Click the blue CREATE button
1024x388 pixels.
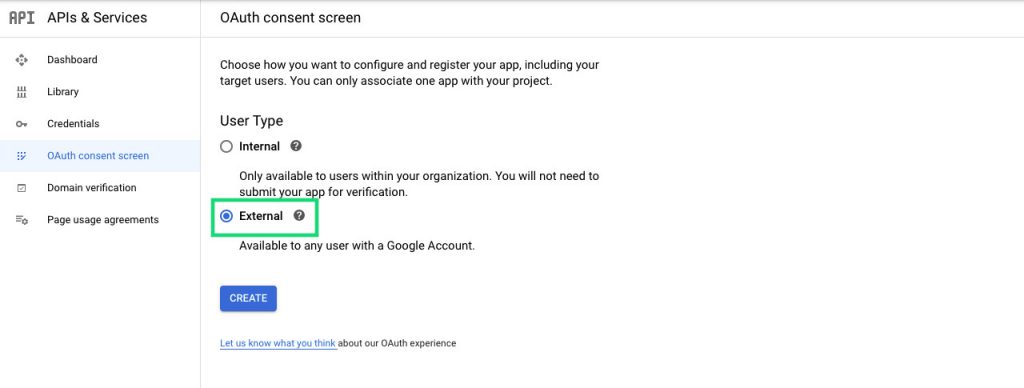coord(248,299)
